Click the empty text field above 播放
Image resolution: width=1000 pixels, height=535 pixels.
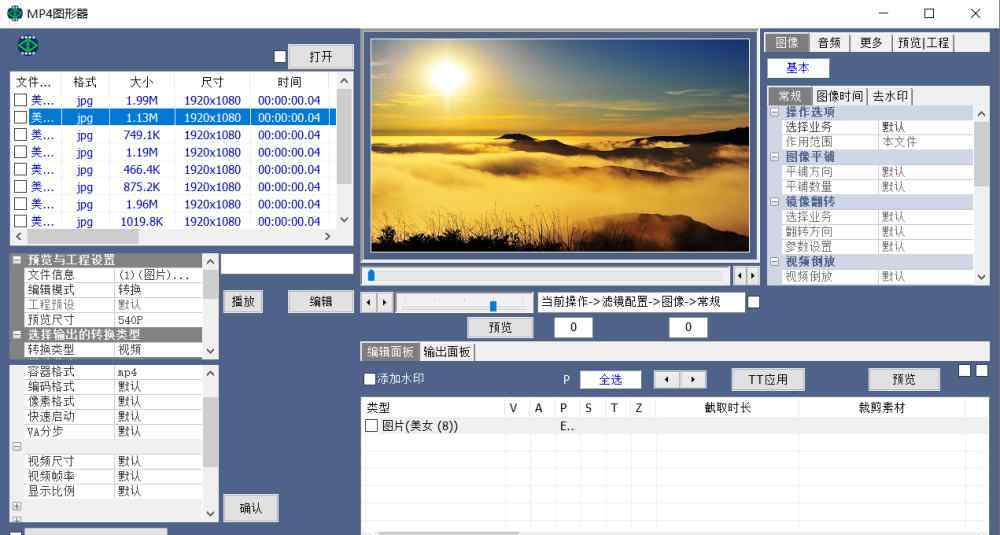pyautogui.click(x=287, y=264)
